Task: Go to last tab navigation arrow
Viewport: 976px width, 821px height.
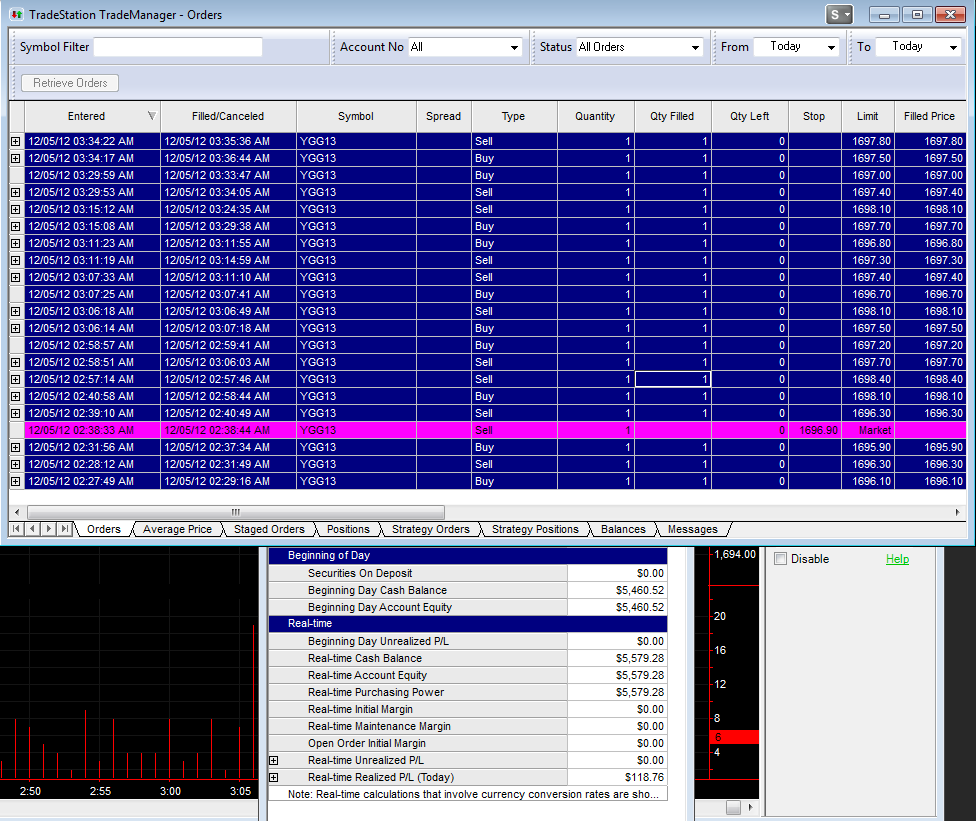Action: (x=65, y=529)
